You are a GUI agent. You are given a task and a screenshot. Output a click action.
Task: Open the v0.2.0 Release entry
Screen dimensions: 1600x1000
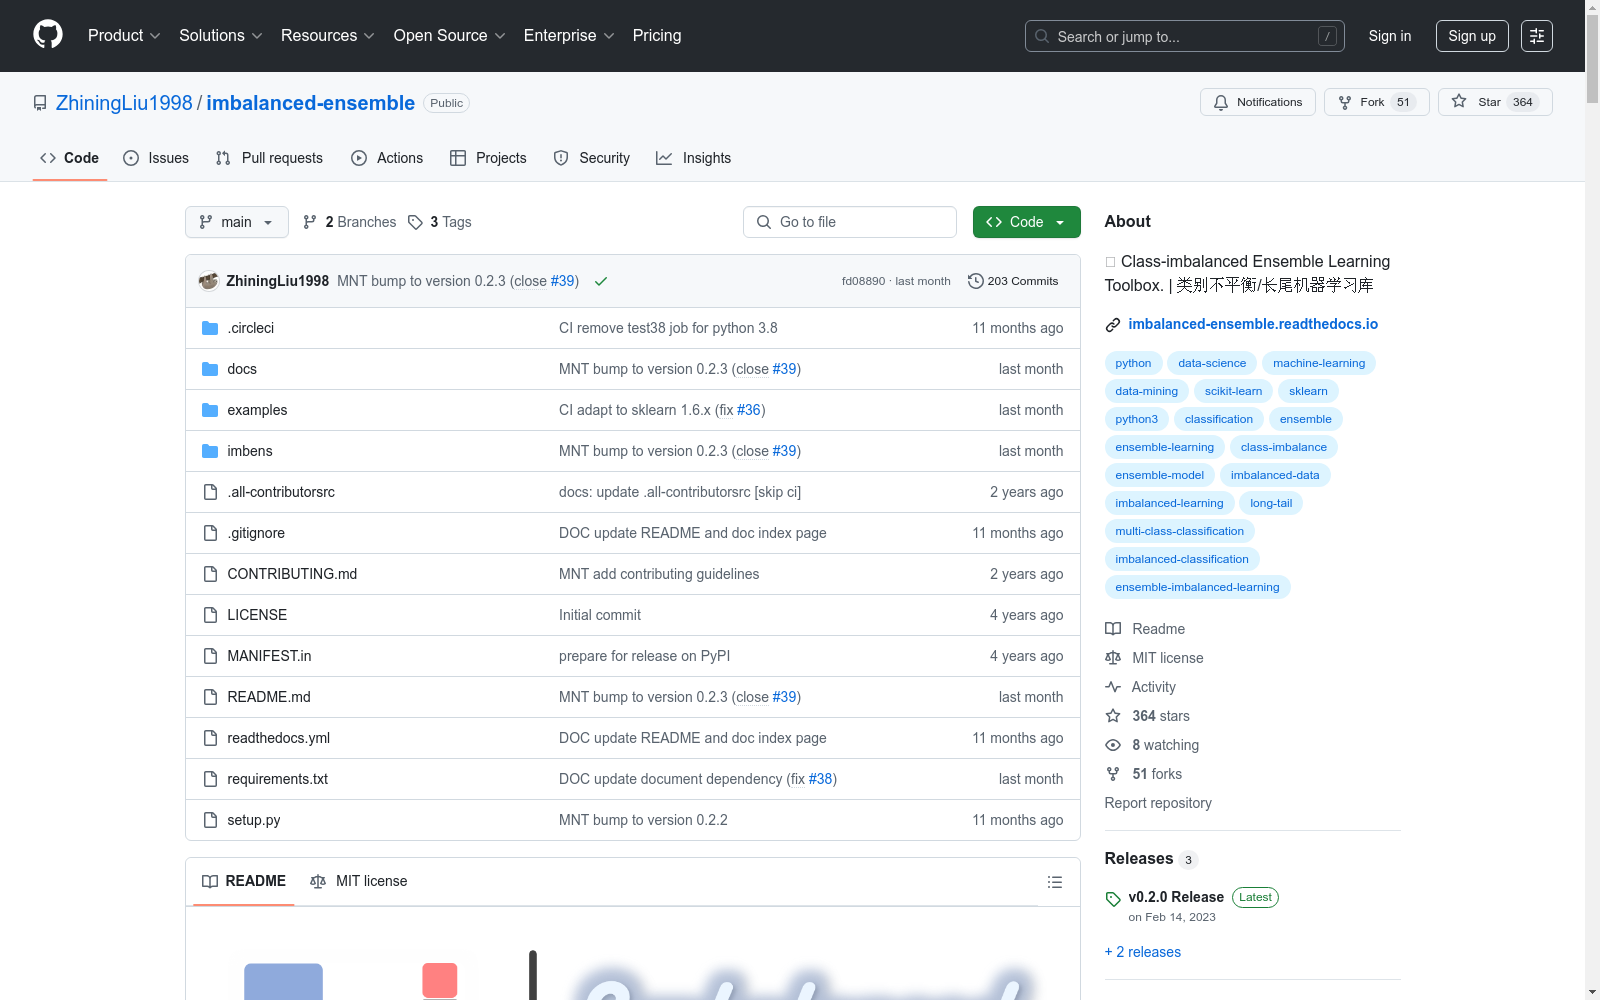[1176, 897]
